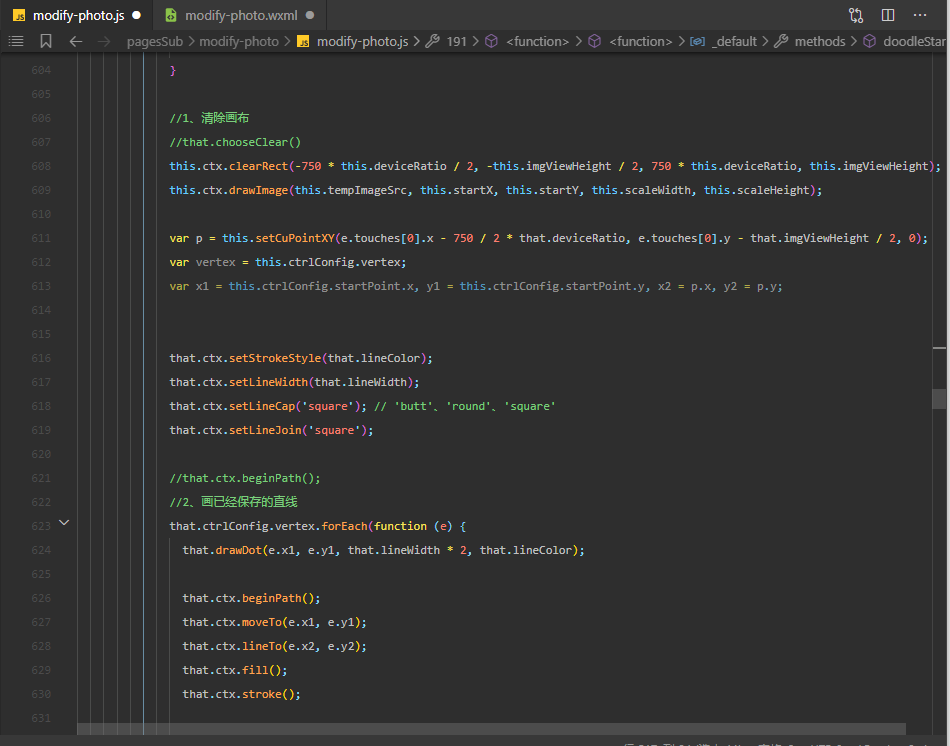The width and height of the screenshot is (950, 746).
Task: Click on setLineJoin in line 619
Action: point(265,430)
